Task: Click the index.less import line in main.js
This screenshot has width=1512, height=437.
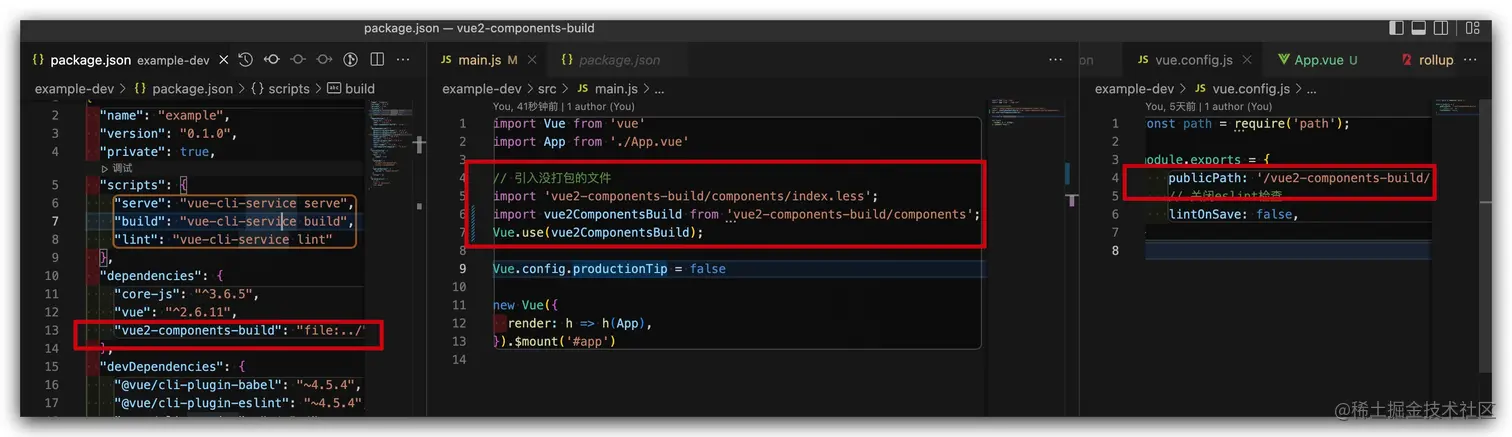Action: point(685,196)
